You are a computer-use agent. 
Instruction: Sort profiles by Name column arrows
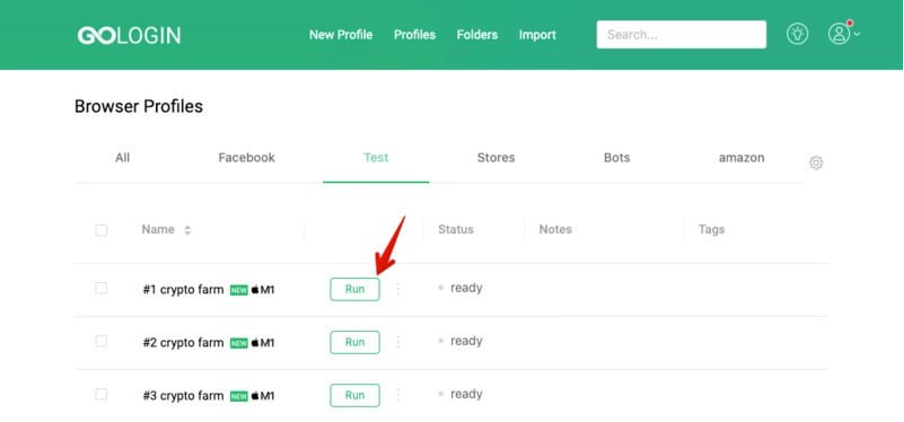187,230
